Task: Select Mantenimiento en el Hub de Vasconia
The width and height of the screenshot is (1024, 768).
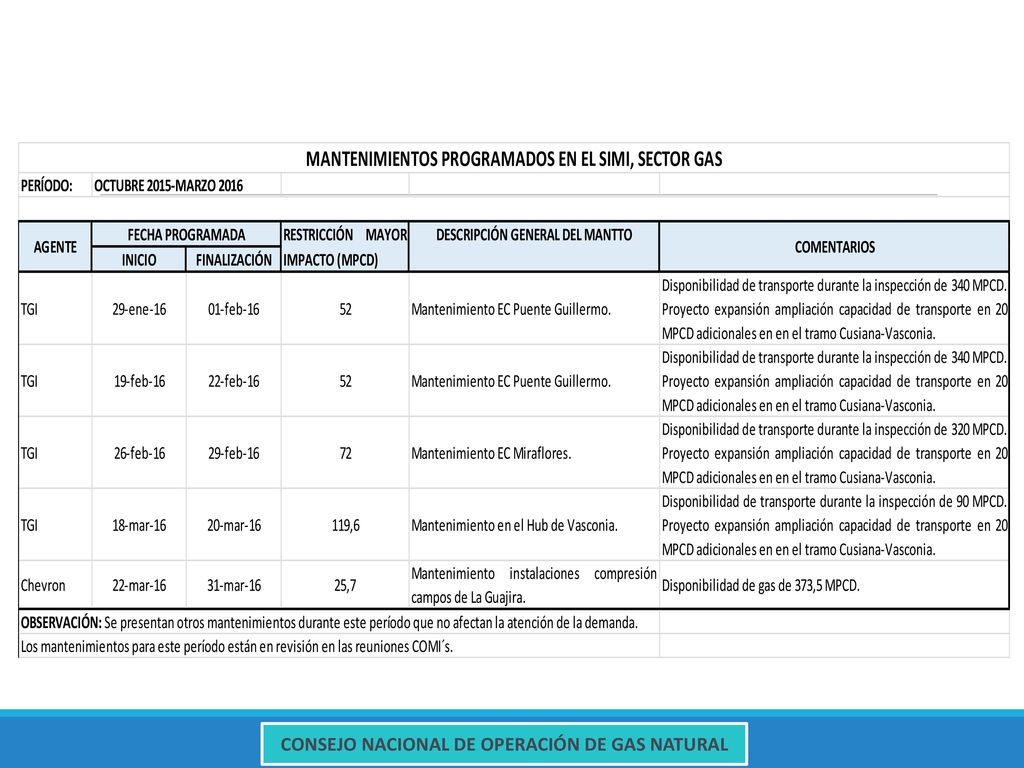Action: tap(515, 525)
